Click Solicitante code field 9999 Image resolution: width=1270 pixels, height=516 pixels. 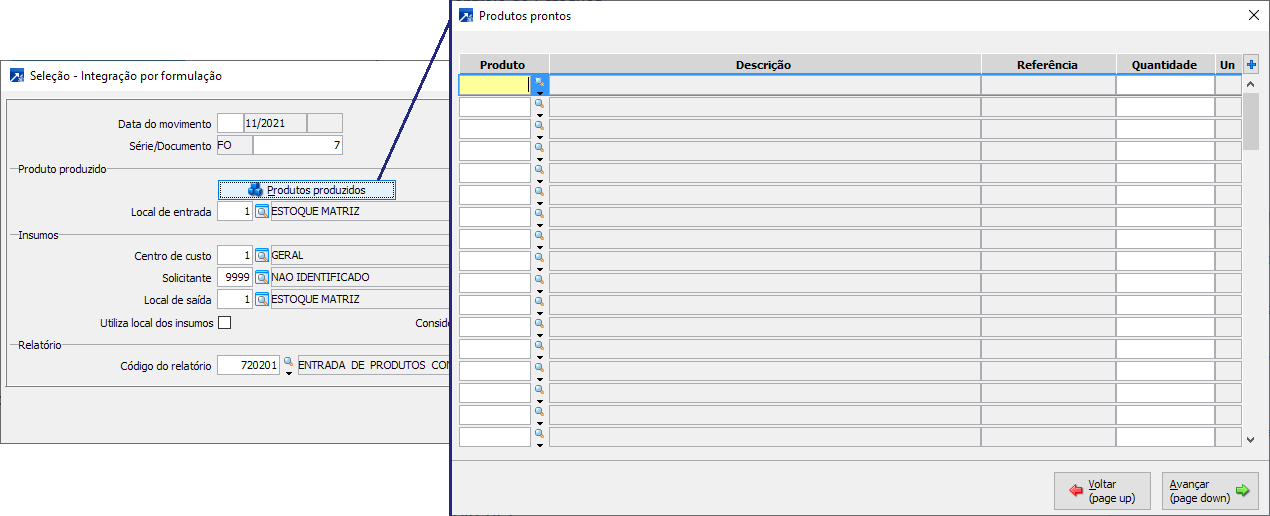(235, 277)
